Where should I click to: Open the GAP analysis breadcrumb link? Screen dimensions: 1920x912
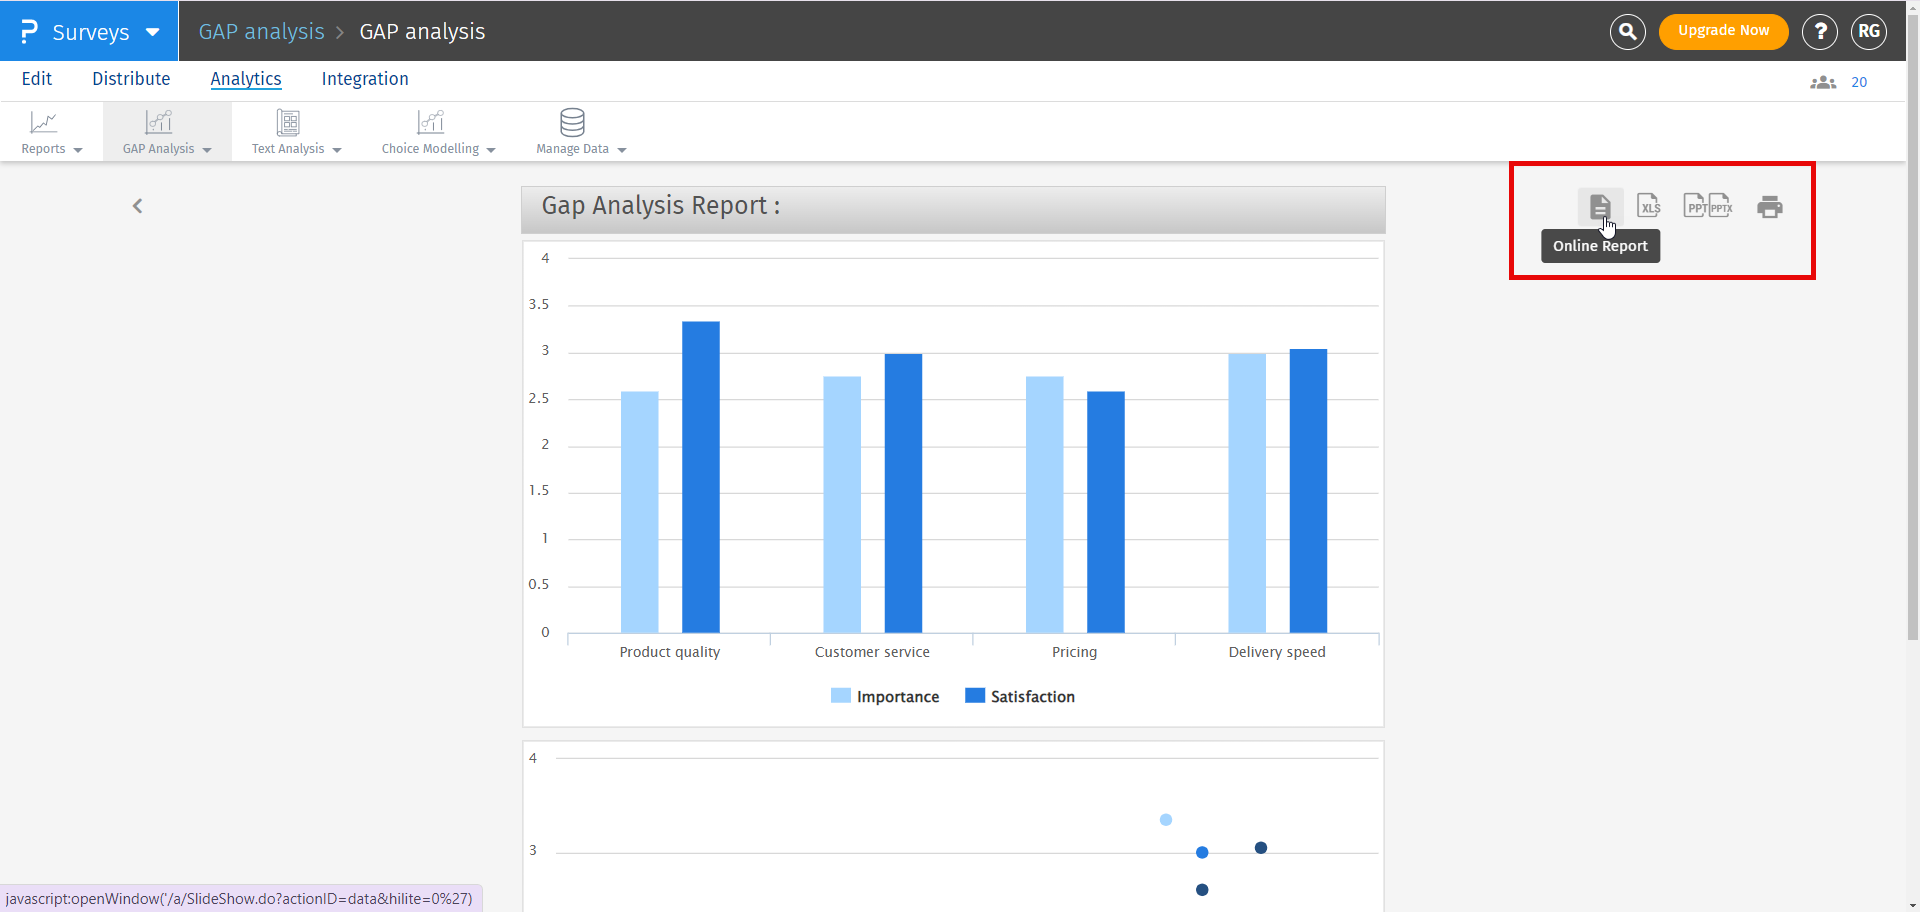(261, 31)
